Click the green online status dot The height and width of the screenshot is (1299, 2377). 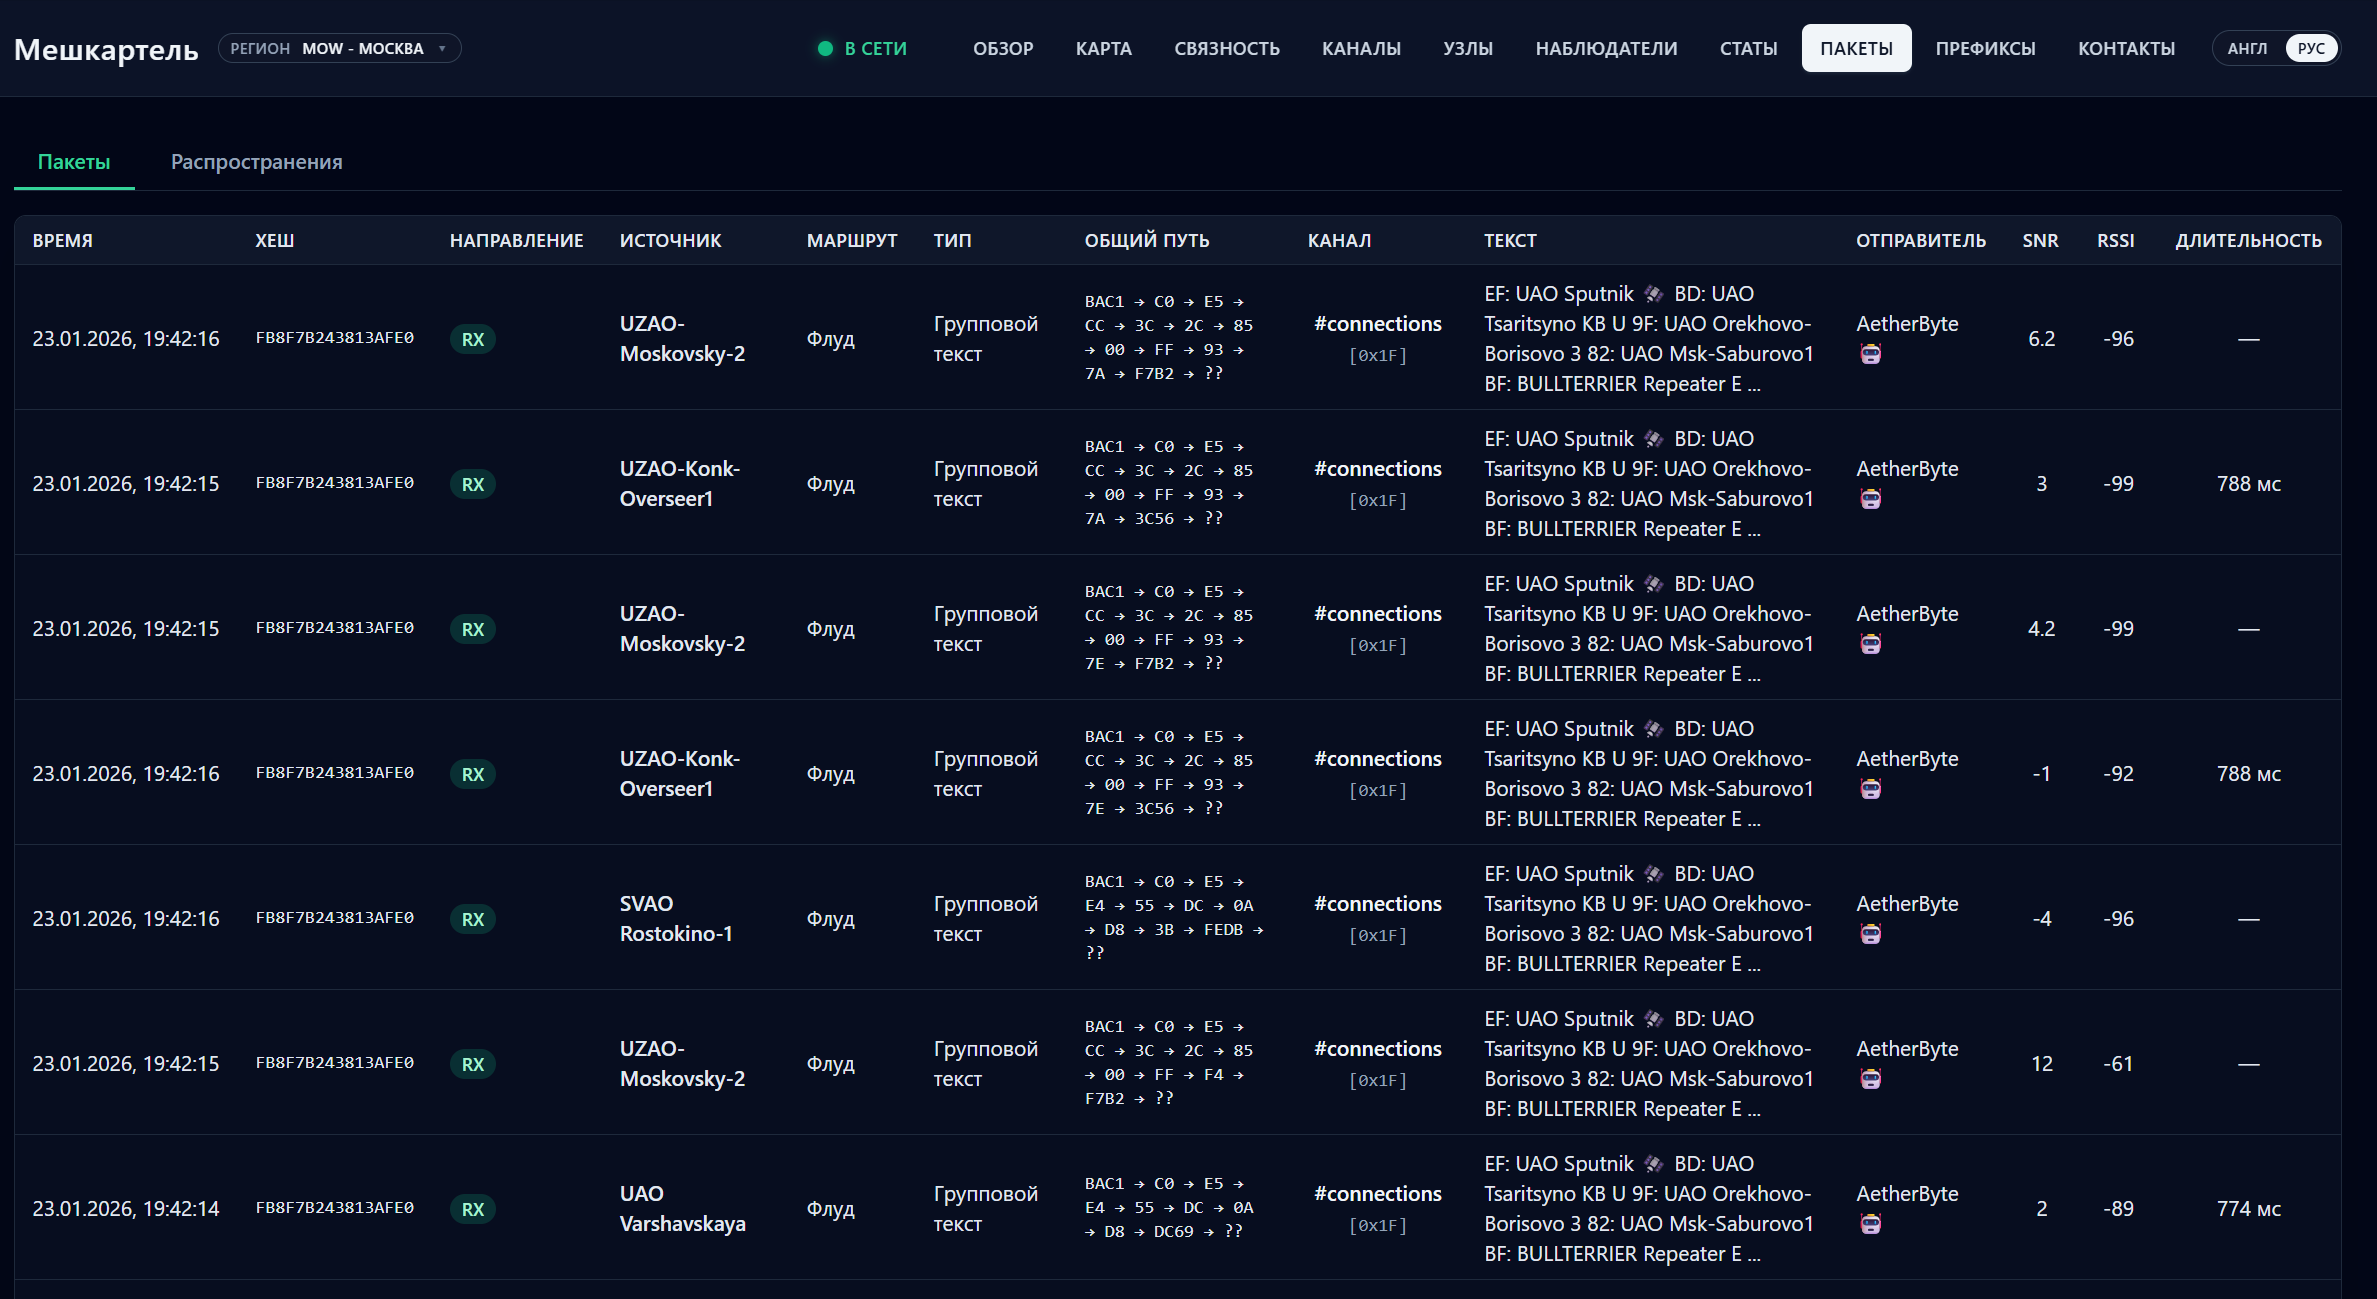[x=825, y=48]
